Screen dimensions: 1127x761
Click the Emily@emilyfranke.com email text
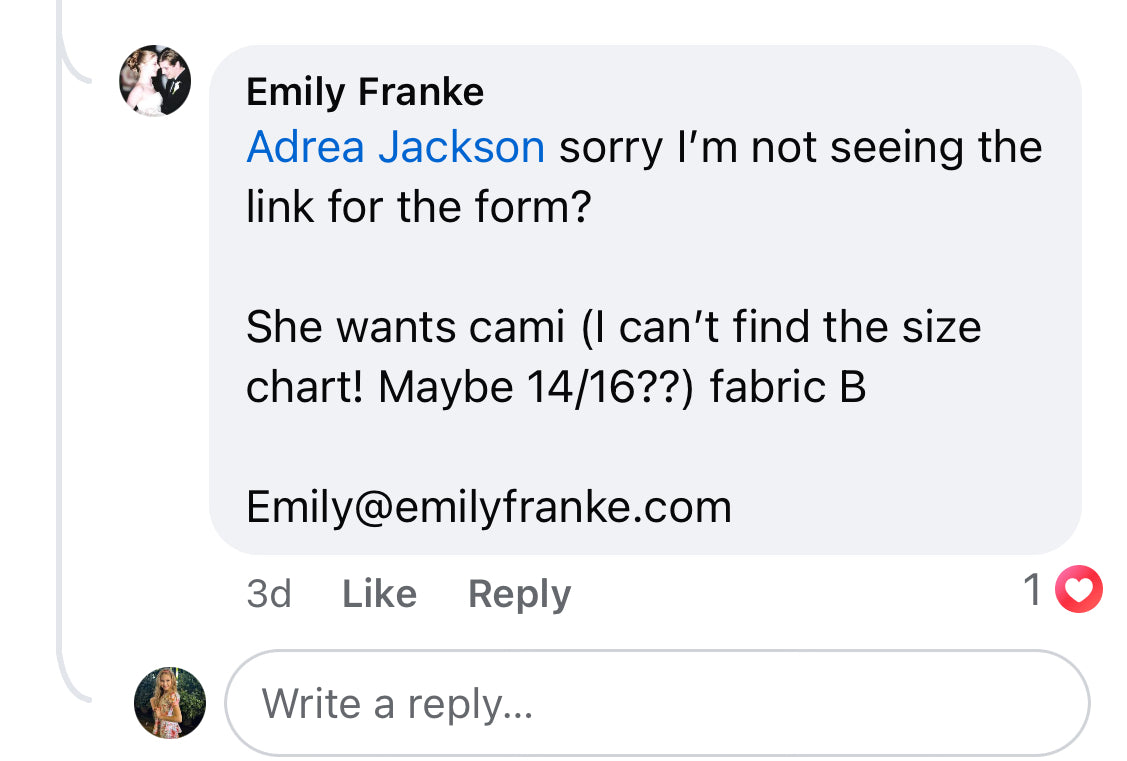point(489,507)
